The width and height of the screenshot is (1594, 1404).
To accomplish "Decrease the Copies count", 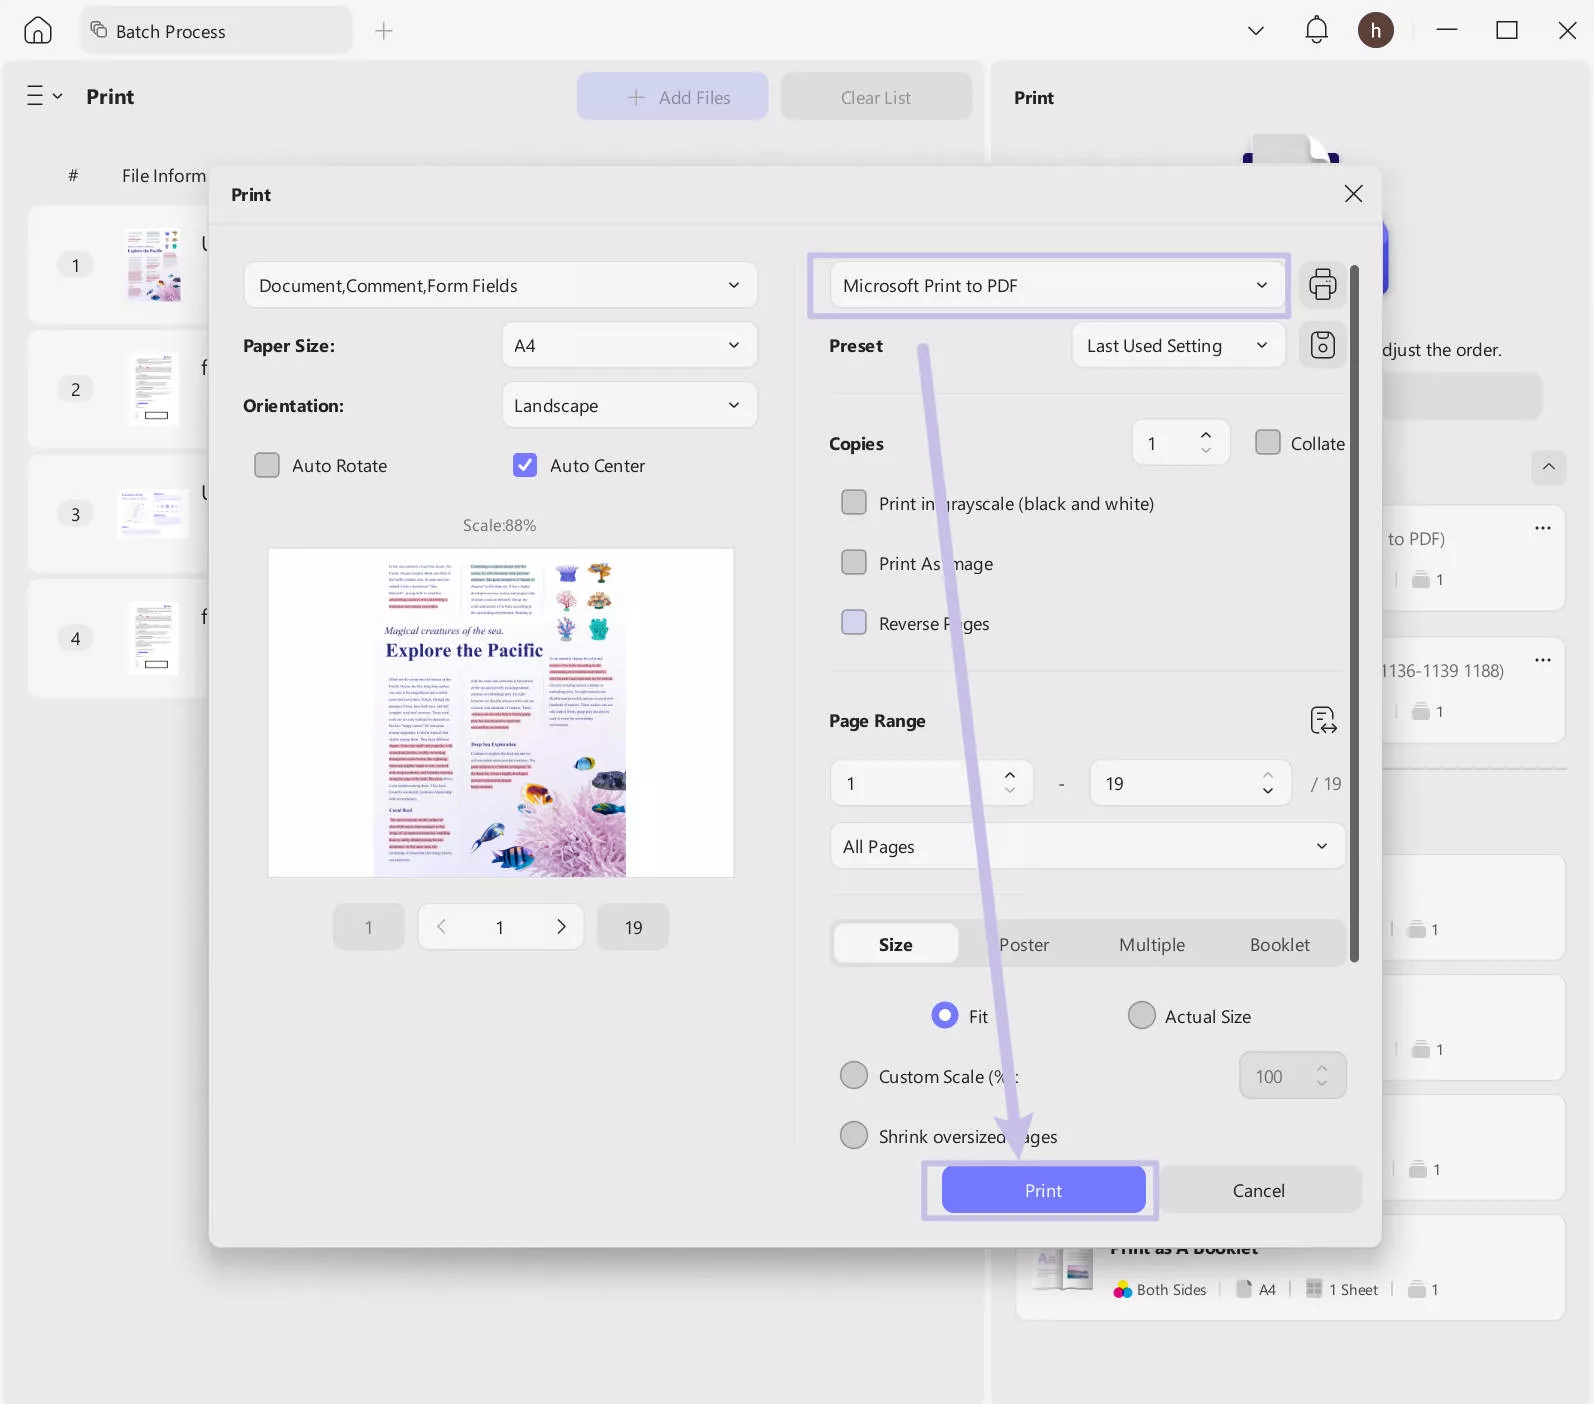I will [x=1206, y=451].
